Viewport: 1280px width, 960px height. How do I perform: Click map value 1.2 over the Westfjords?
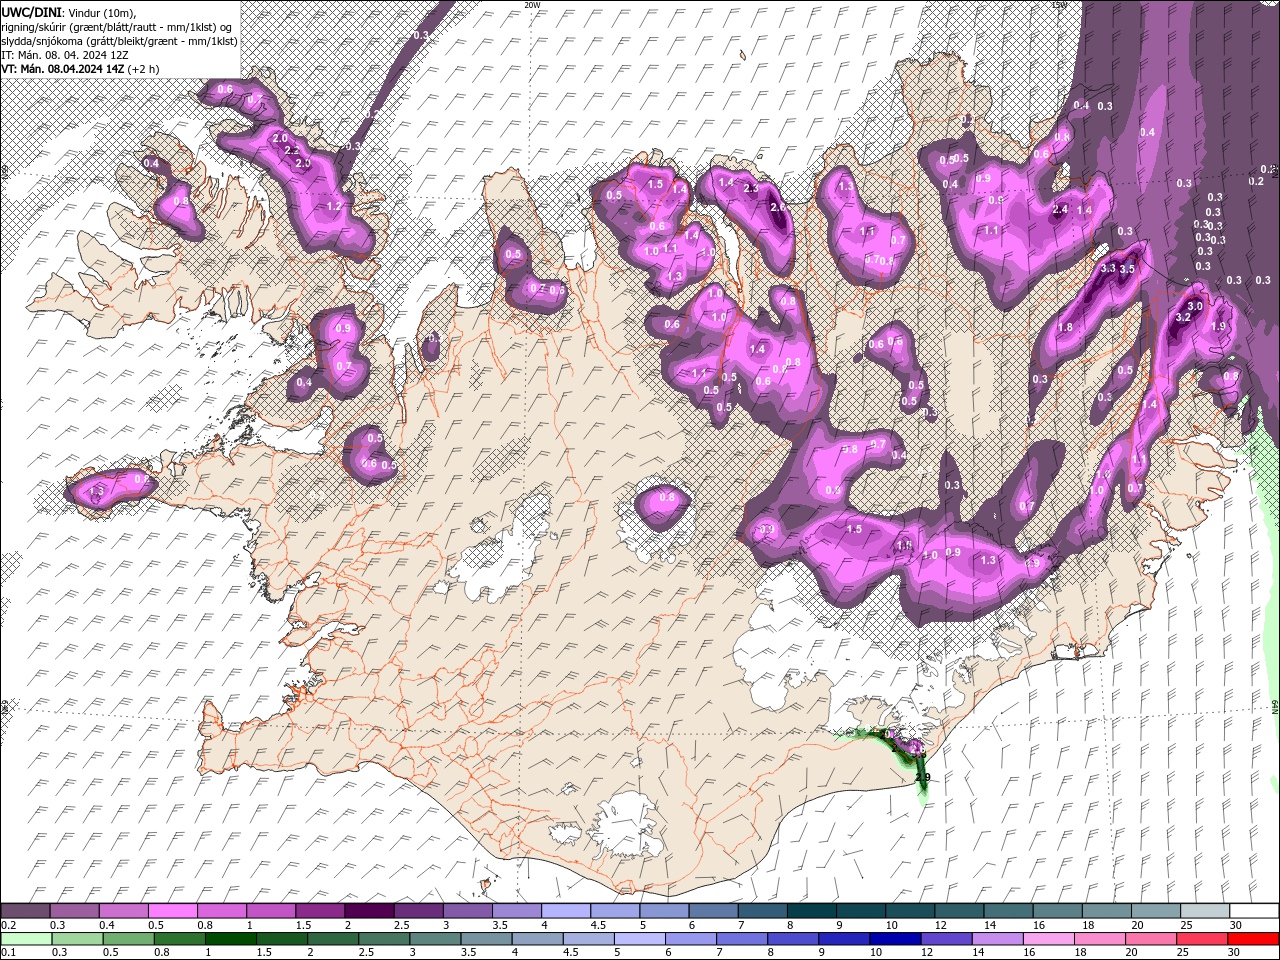click(x=335, y=206)
